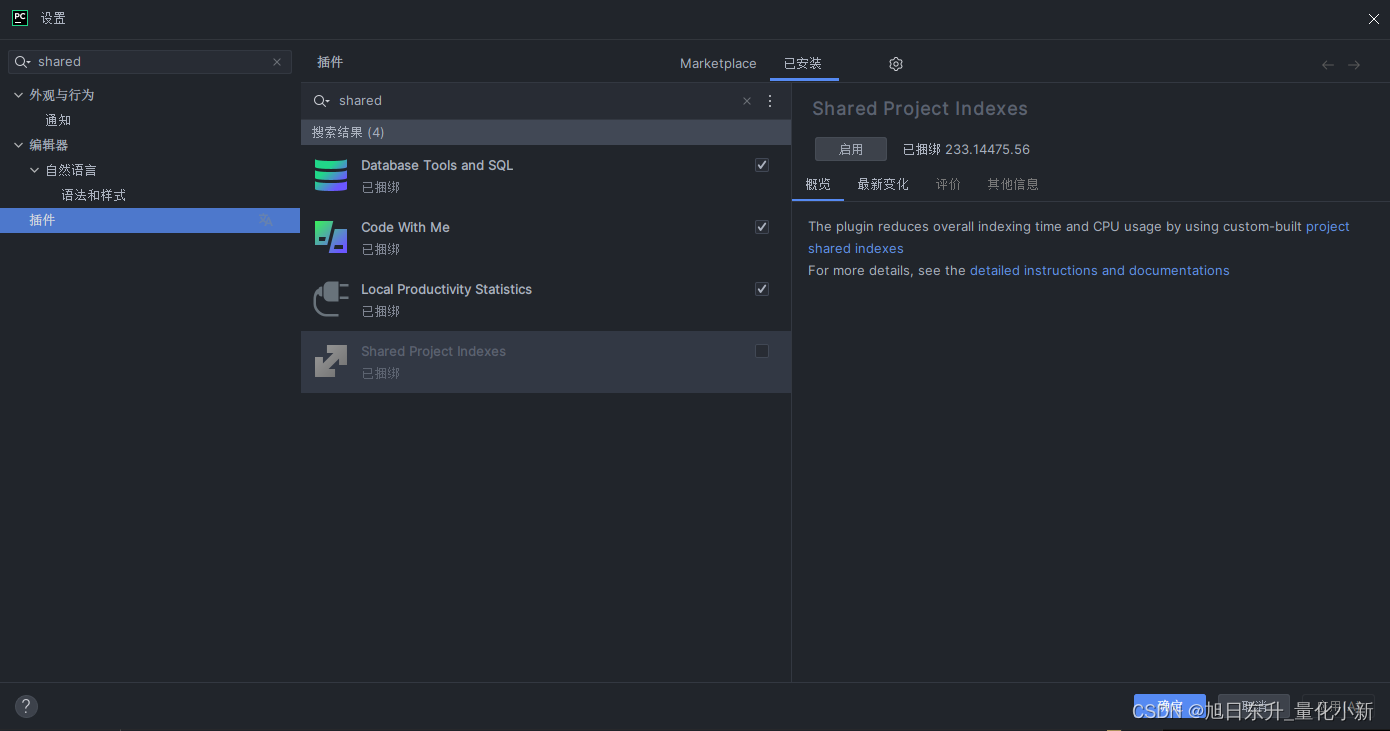Collapse the 外观与行为 tree node
Screen dimensions: 1390x731
coord(18,95)
